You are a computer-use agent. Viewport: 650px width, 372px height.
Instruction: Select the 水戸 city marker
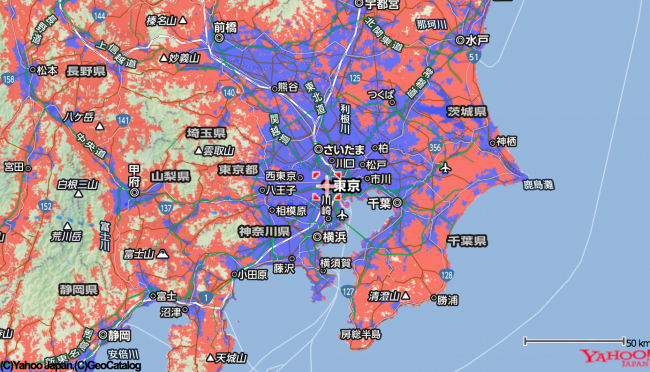pyautogui.click(x=460, y=40)
